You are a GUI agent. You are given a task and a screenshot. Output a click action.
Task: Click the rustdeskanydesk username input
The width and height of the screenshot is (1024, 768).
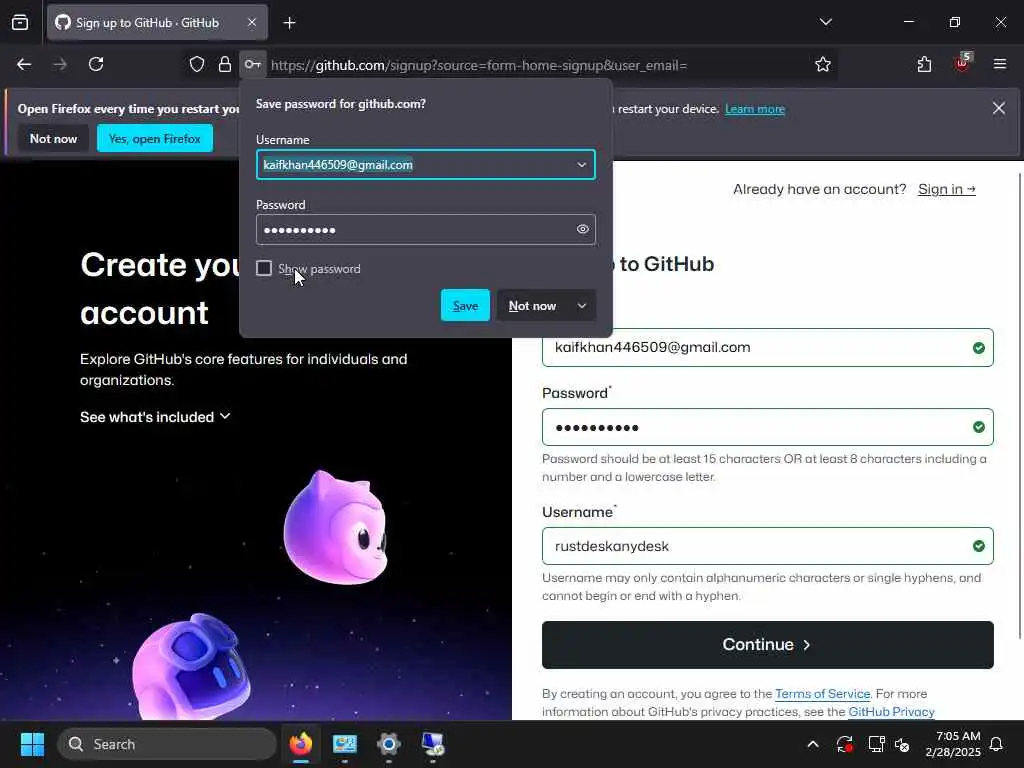click(x=767, y=546)
